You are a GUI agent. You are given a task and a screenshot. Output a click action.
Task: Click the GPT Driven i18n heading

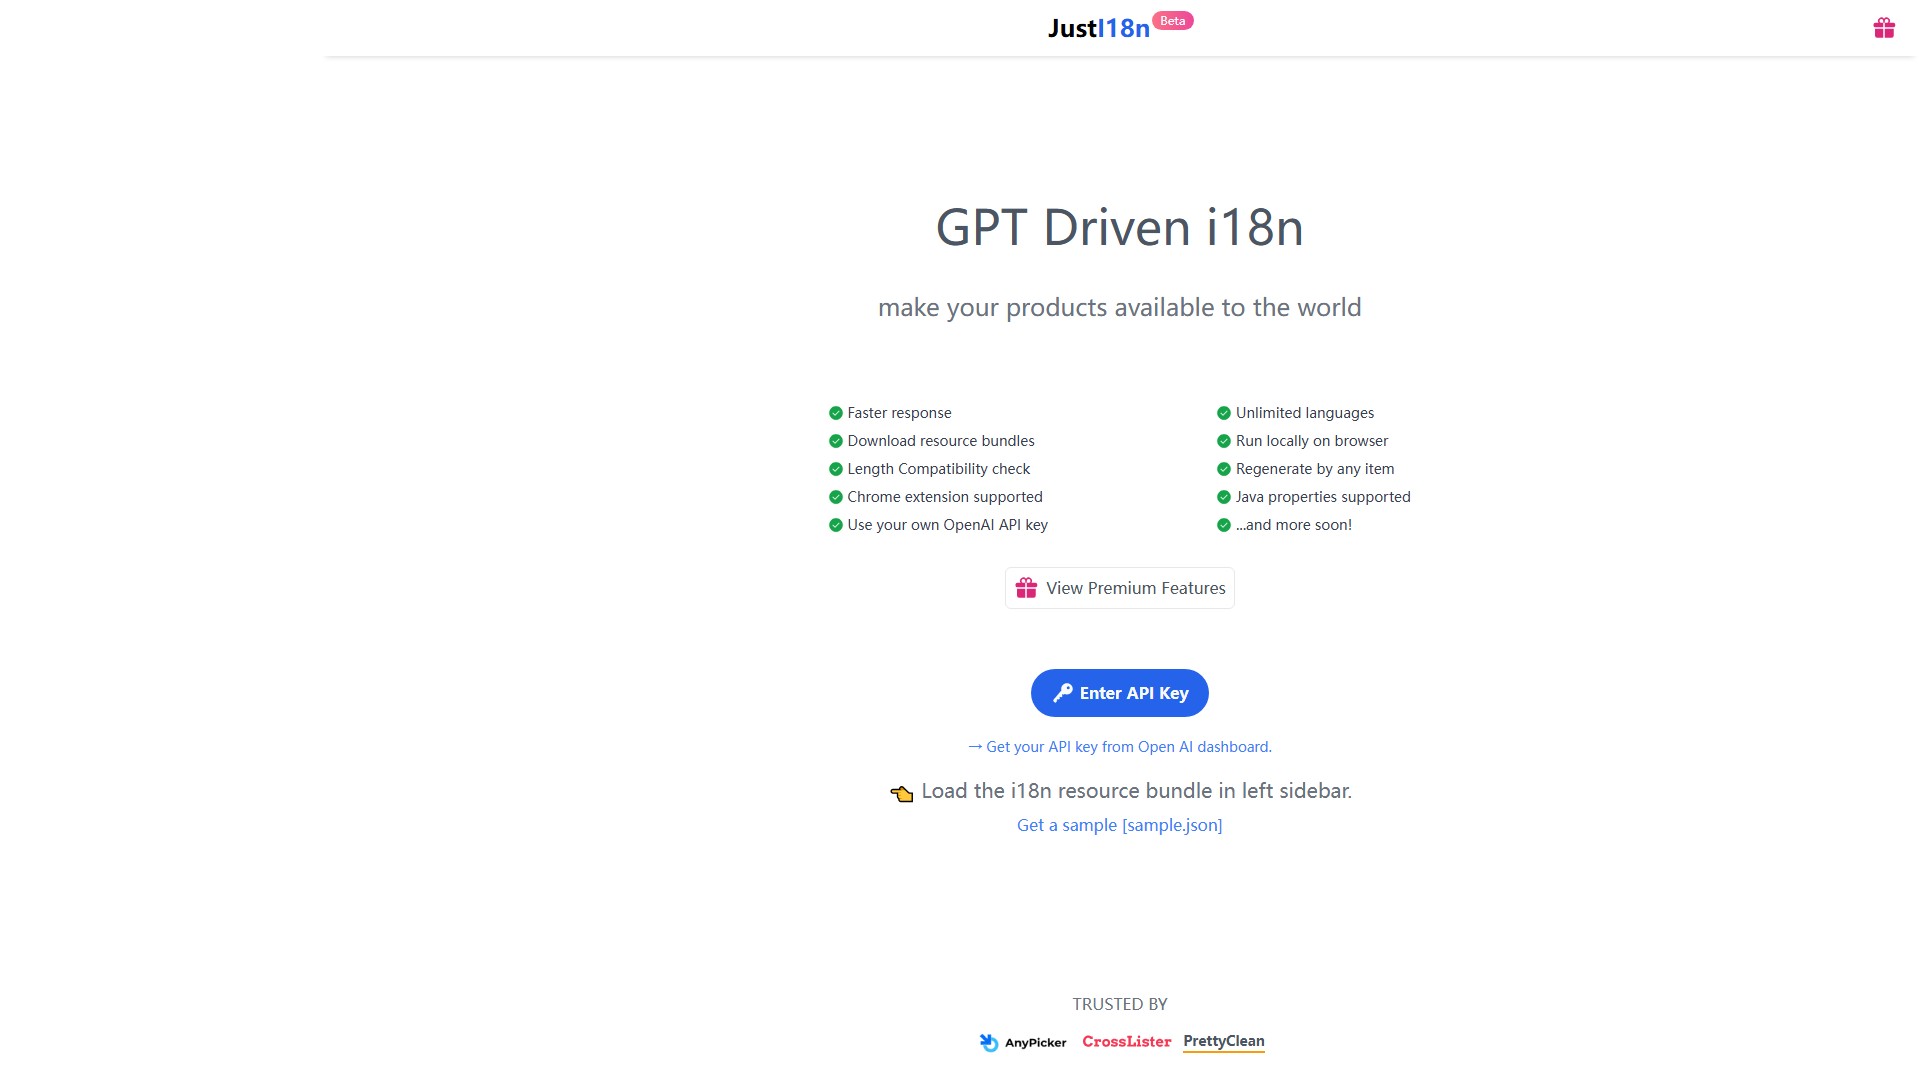tap(1120, 228)
